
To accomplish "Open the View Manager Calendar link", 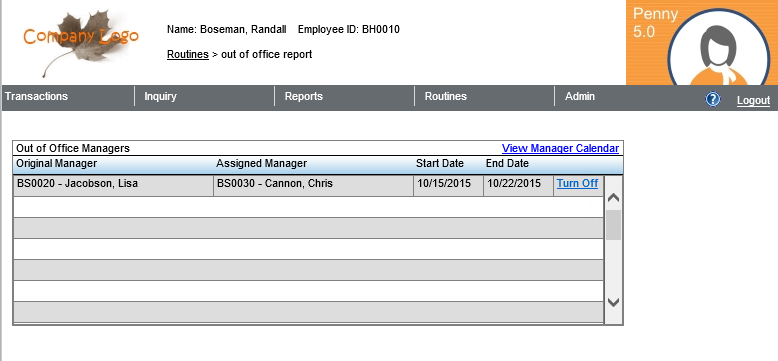I will (x=560, y=148).
